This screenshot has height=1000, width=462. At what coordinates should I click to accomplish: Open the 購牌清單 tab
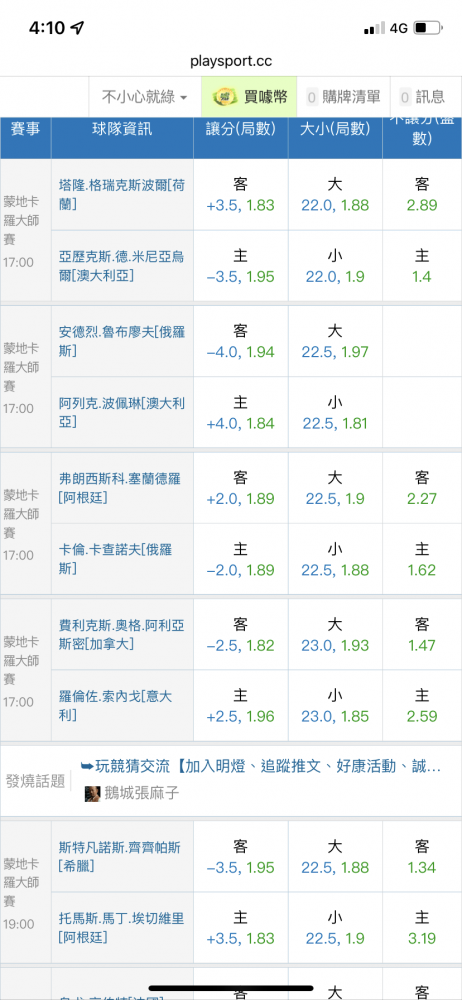pos(343,97)
